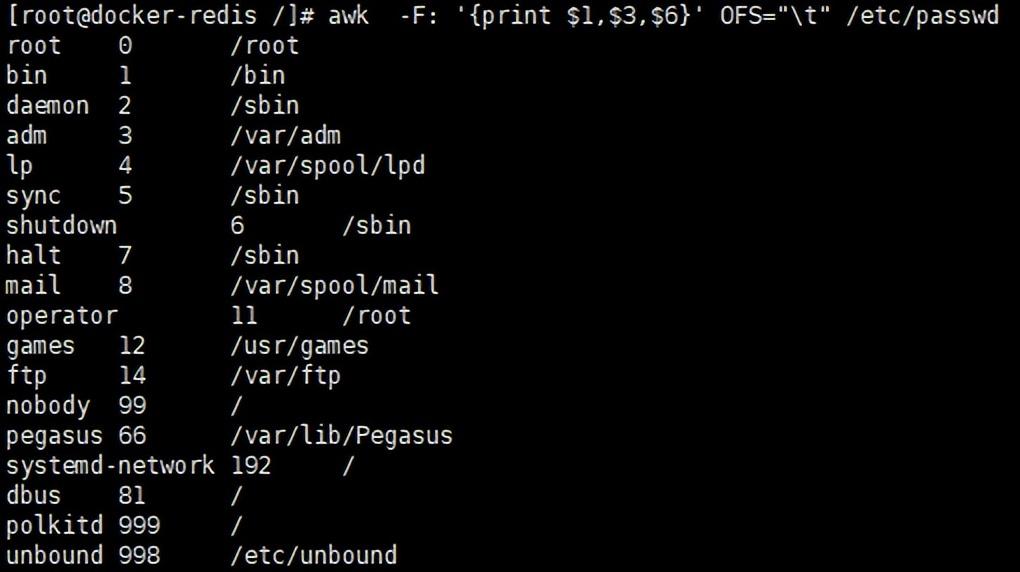Screen dimensions: 1020x572
Task: Click the /var/ftp directory text
Action: [x=286, y=376]
